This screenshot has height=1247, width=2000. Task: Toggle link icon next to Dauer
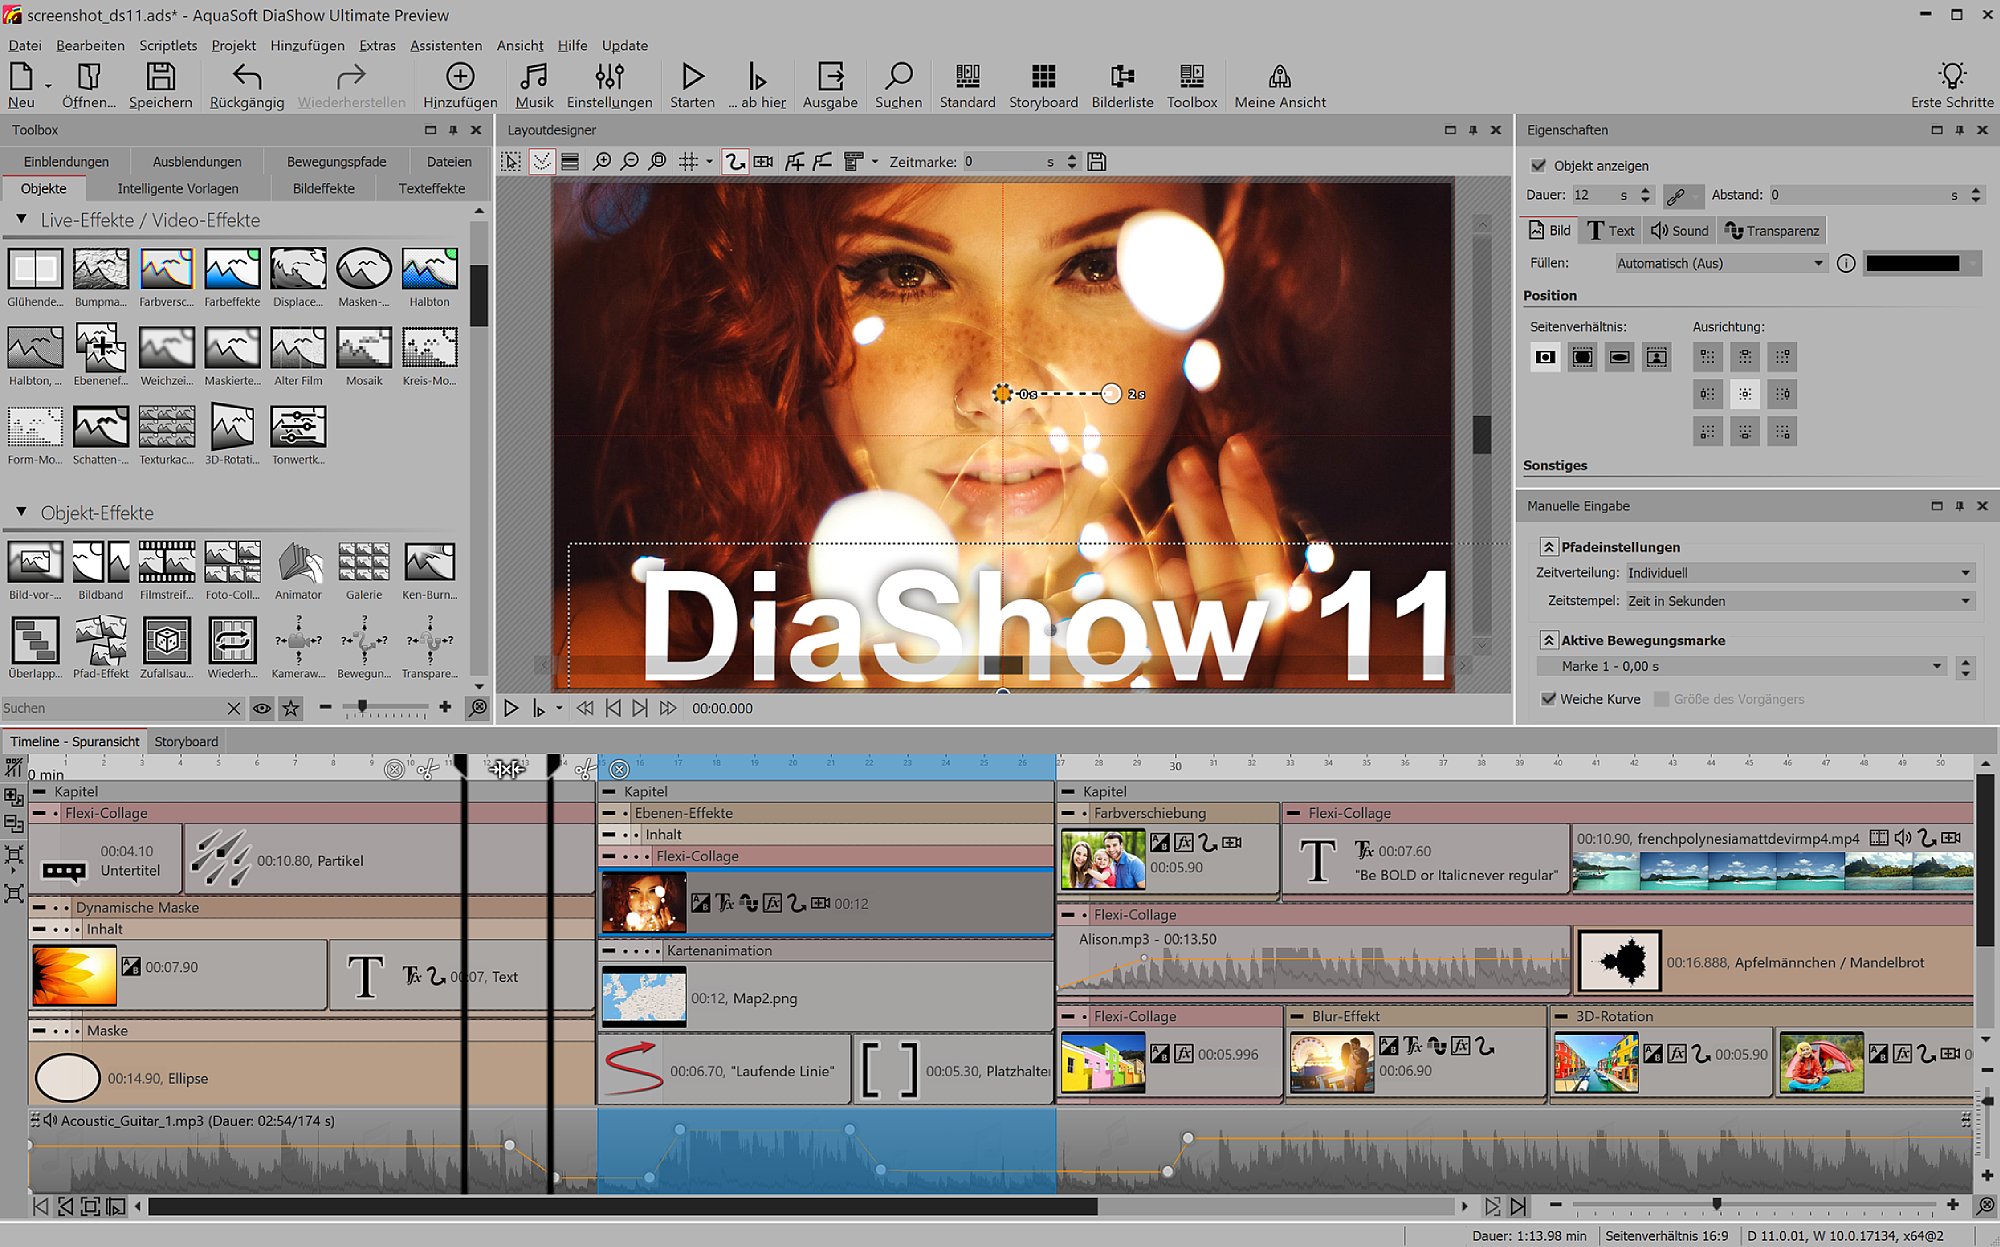(1676, 196)
